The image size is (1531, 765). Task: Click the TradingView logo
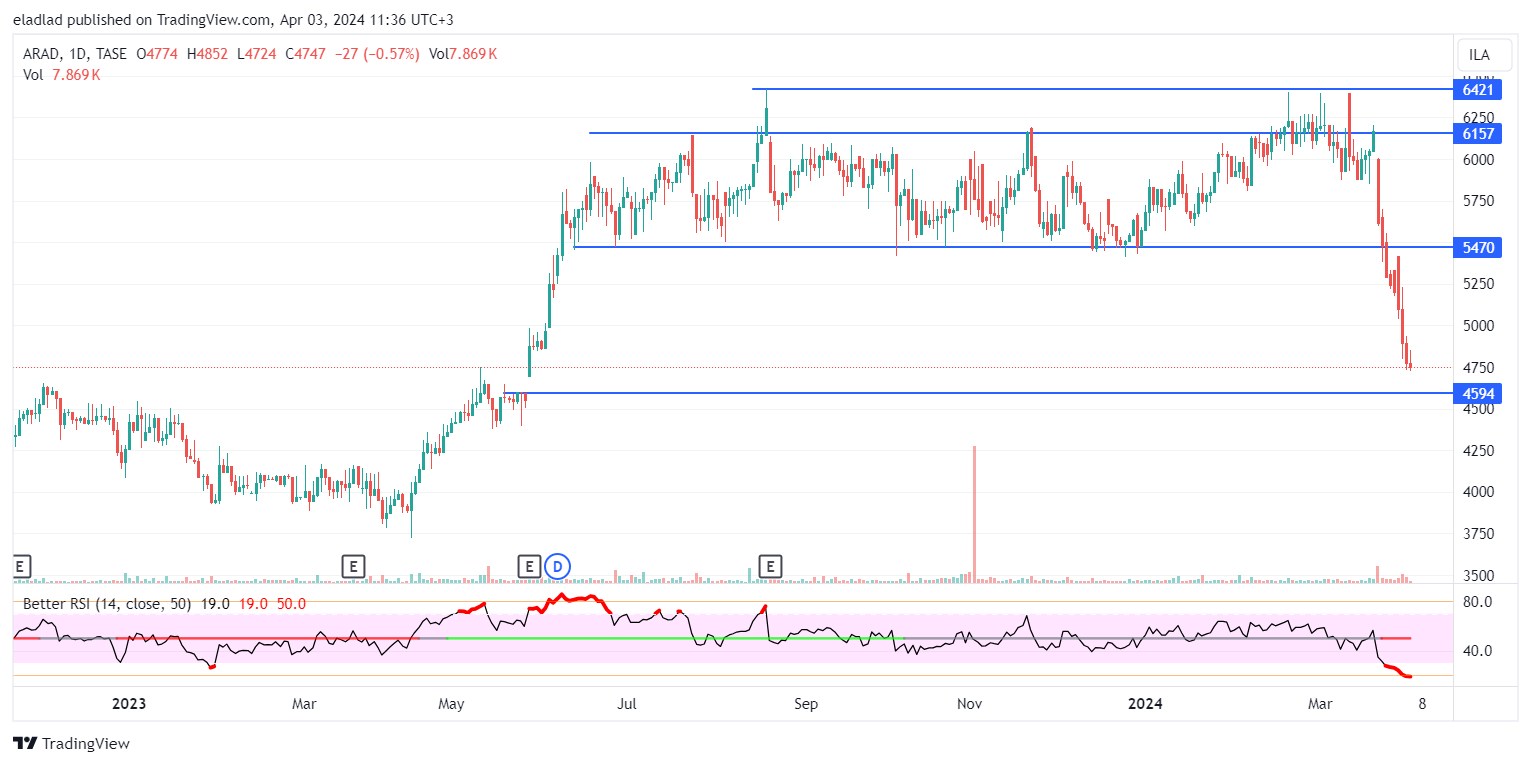click(71, 744)
